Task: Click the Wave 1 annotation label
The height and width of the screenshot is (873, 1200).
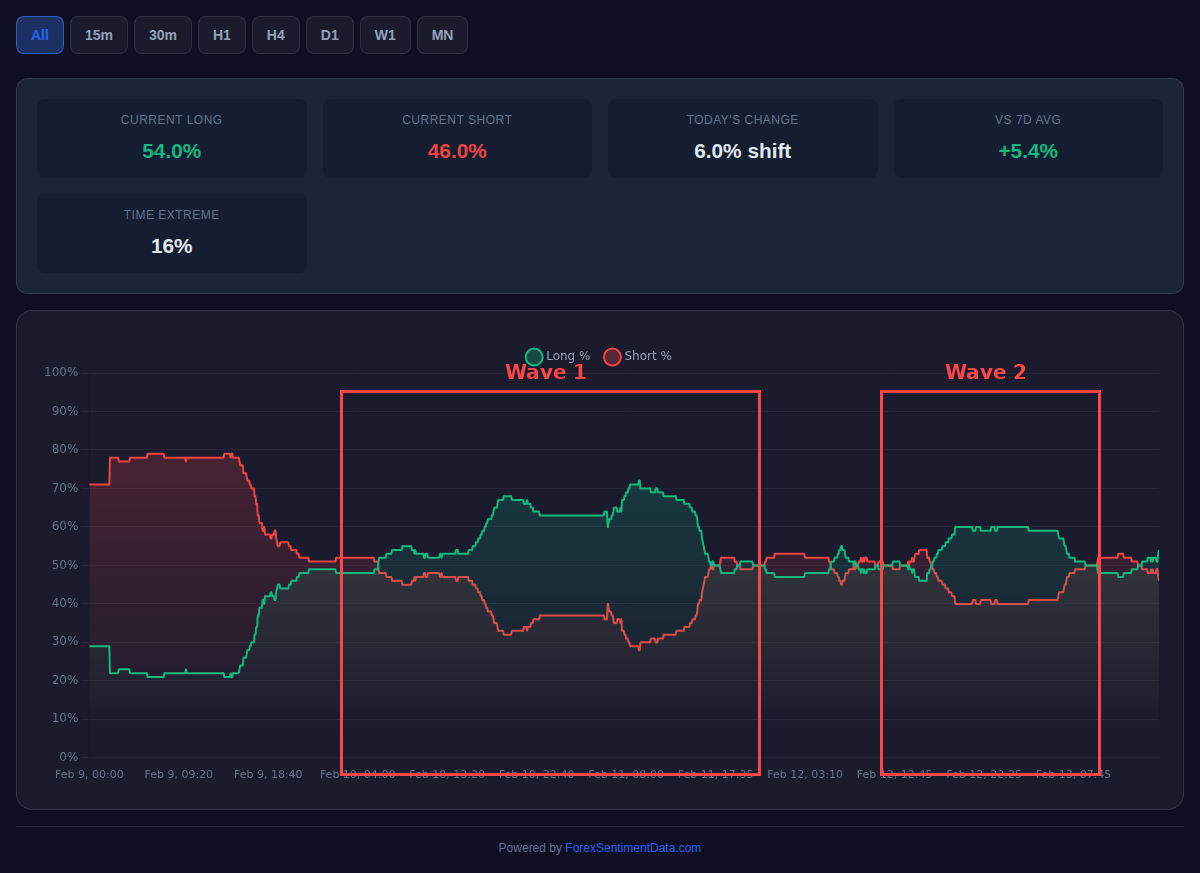Action: click(x=546, y=371)
